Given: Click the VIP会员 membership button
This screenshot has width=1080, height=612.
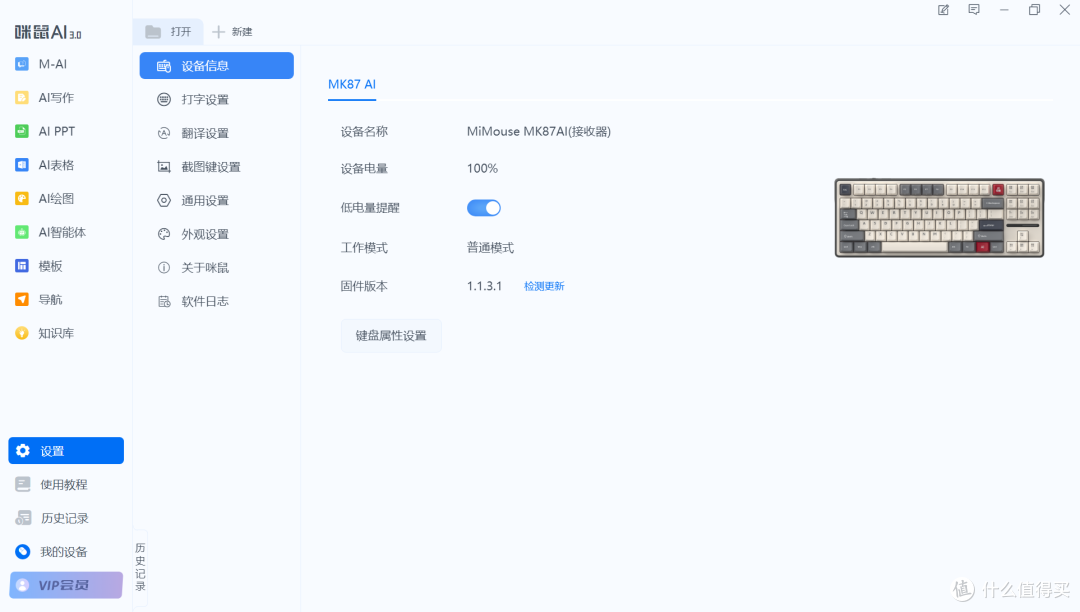Looking at the screenshot, I should tap(66, 585).
